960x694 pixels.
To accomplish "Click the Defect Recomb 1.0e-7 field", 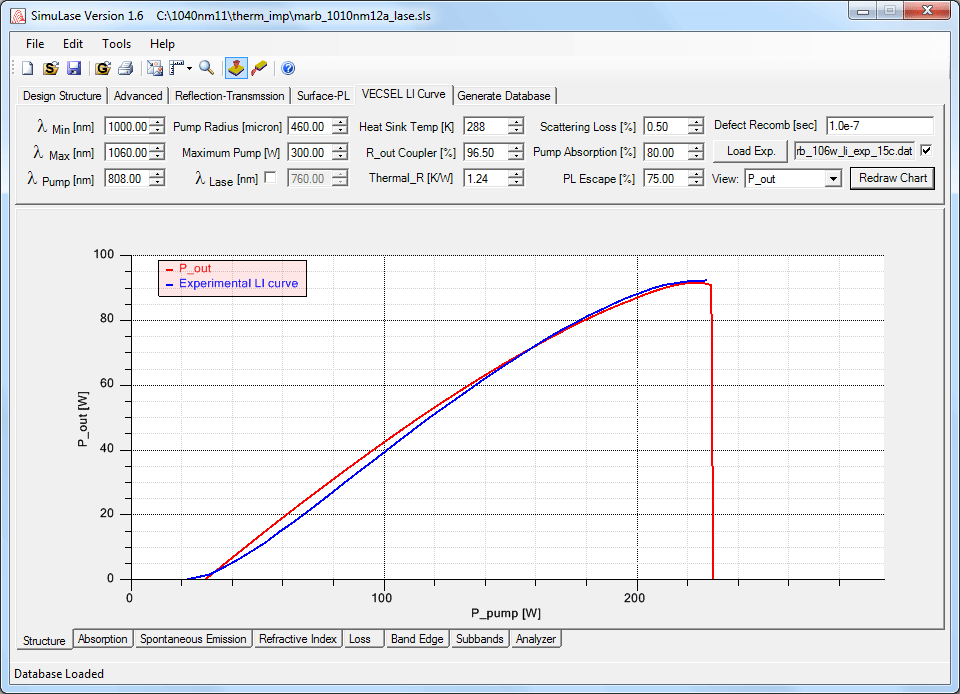I will point(880,126).
